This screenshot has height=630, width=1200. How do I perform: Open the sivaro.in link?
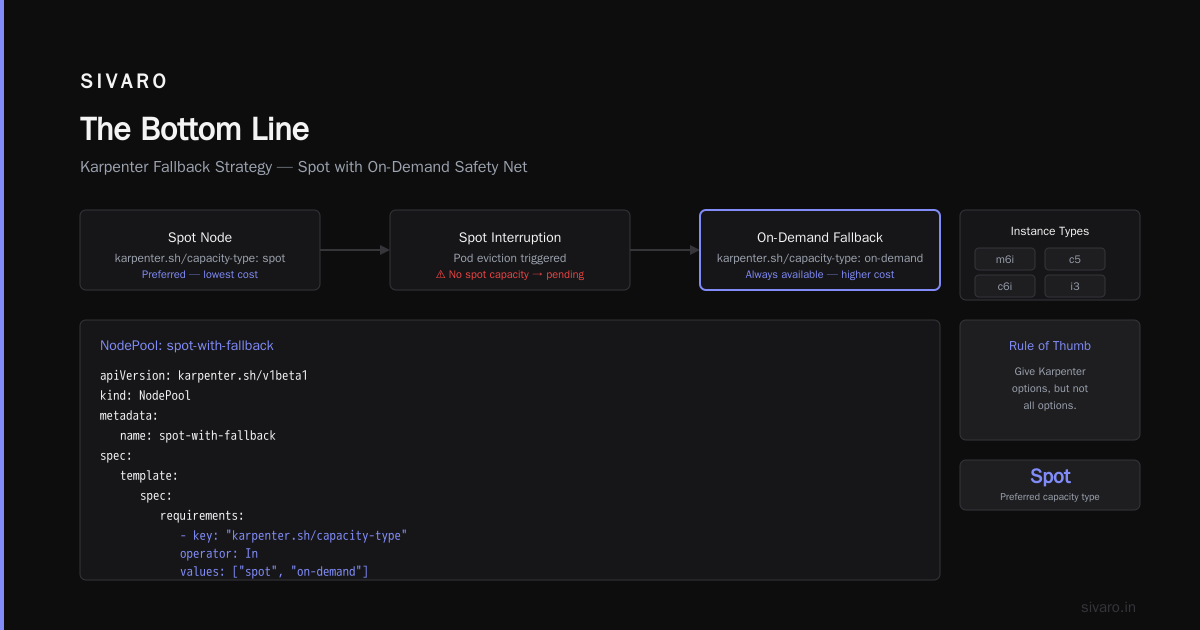pyautogui.click(x=1109, y=607)
